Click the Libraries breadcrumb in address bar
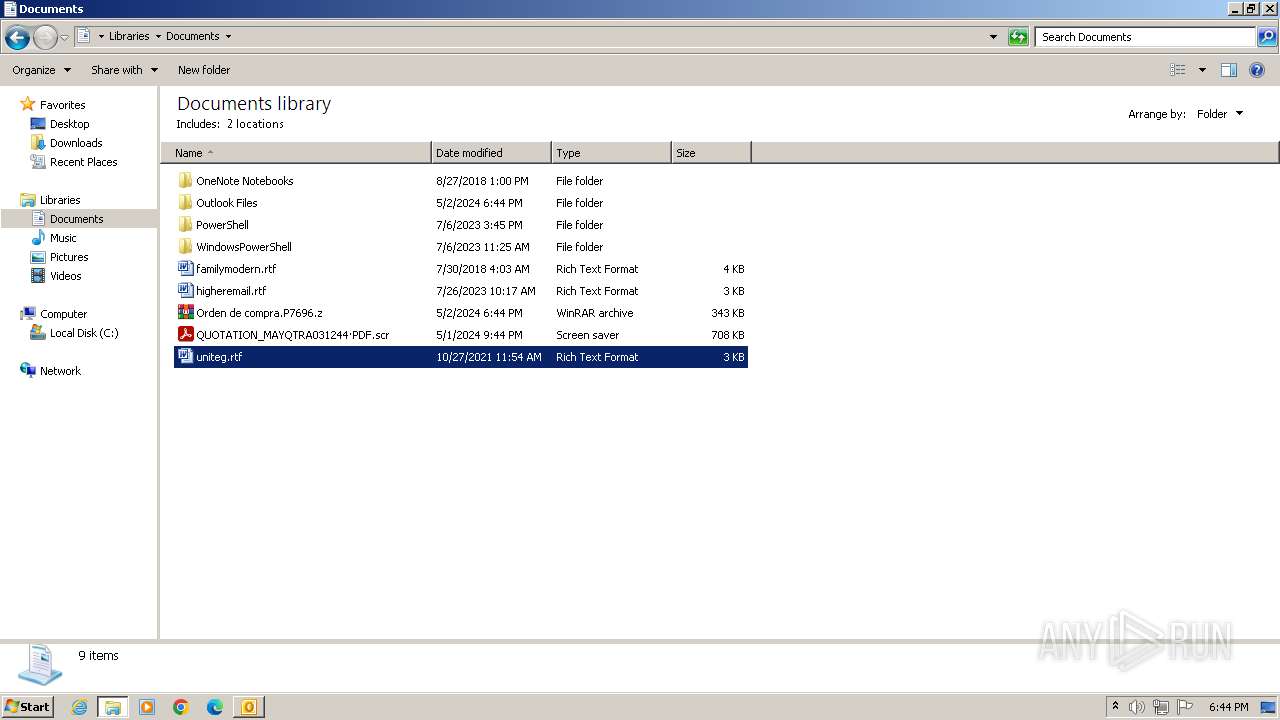 point(129,36)
